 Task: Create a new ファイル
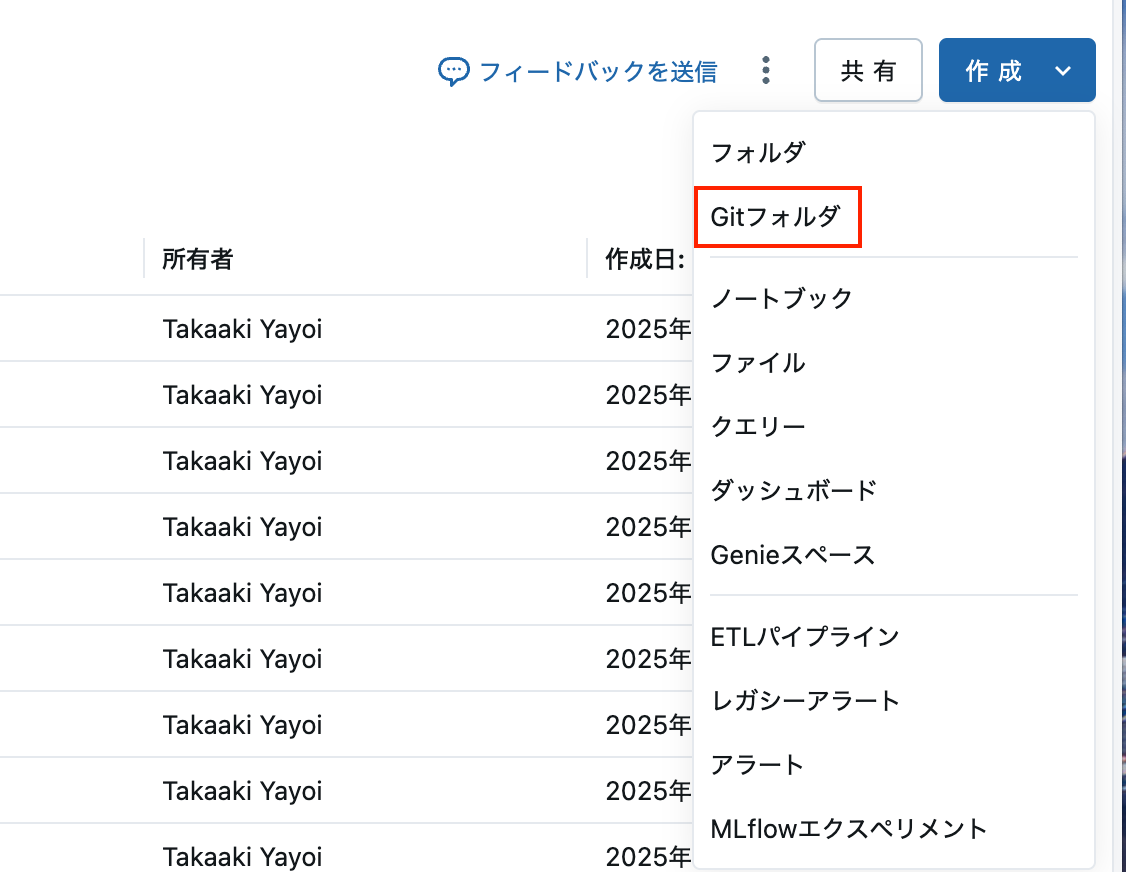tap(758, 363)
